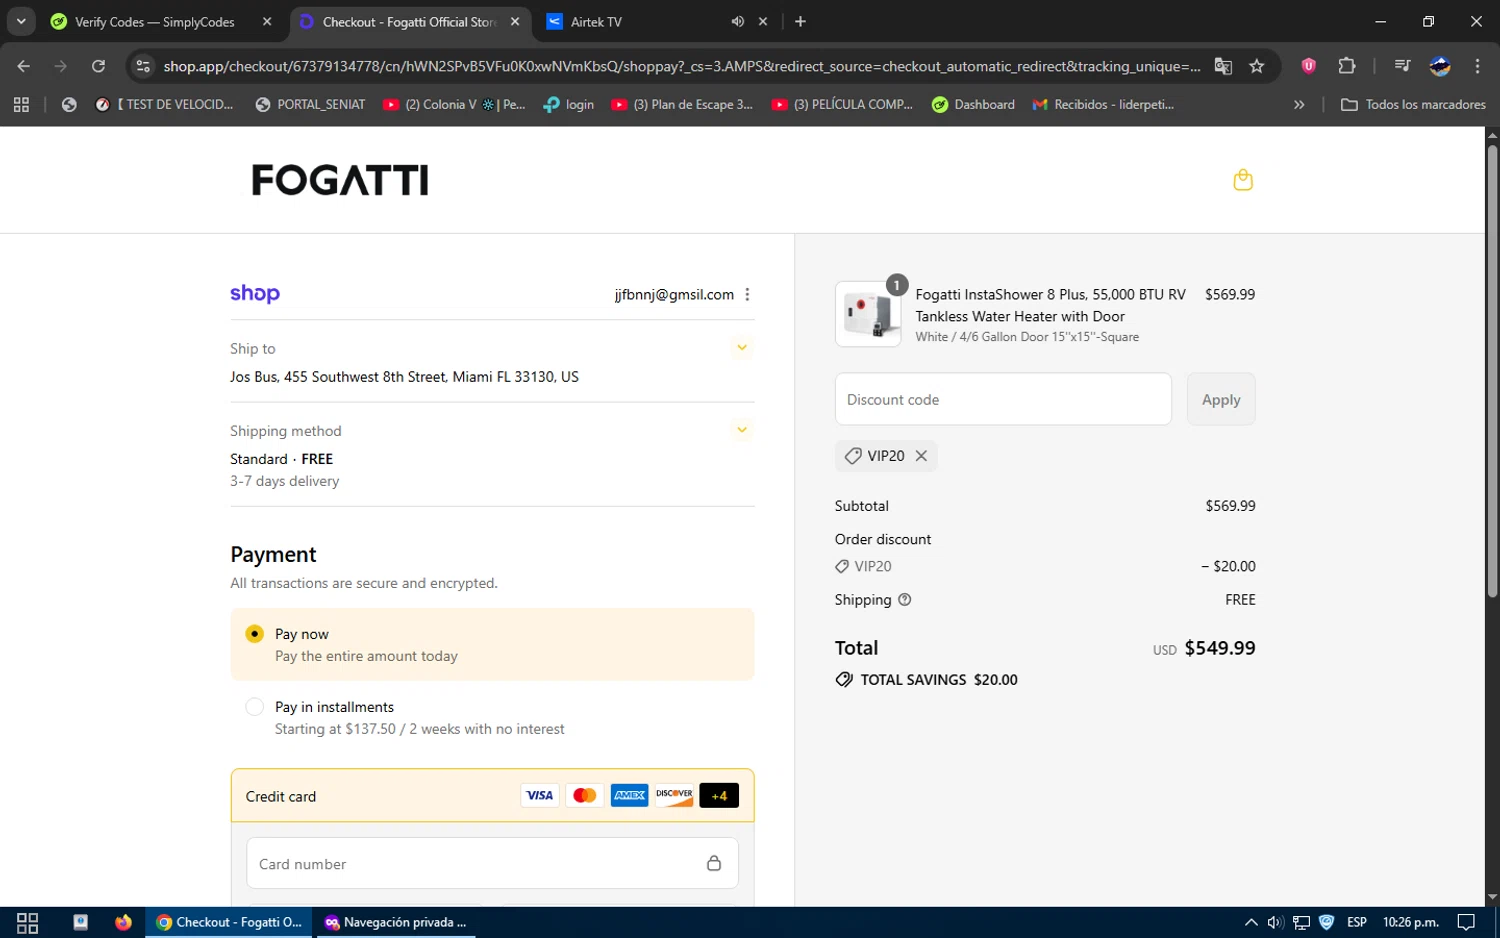Show the +4 additional card types
The image size is (1500, 938).
pos(719,795)
